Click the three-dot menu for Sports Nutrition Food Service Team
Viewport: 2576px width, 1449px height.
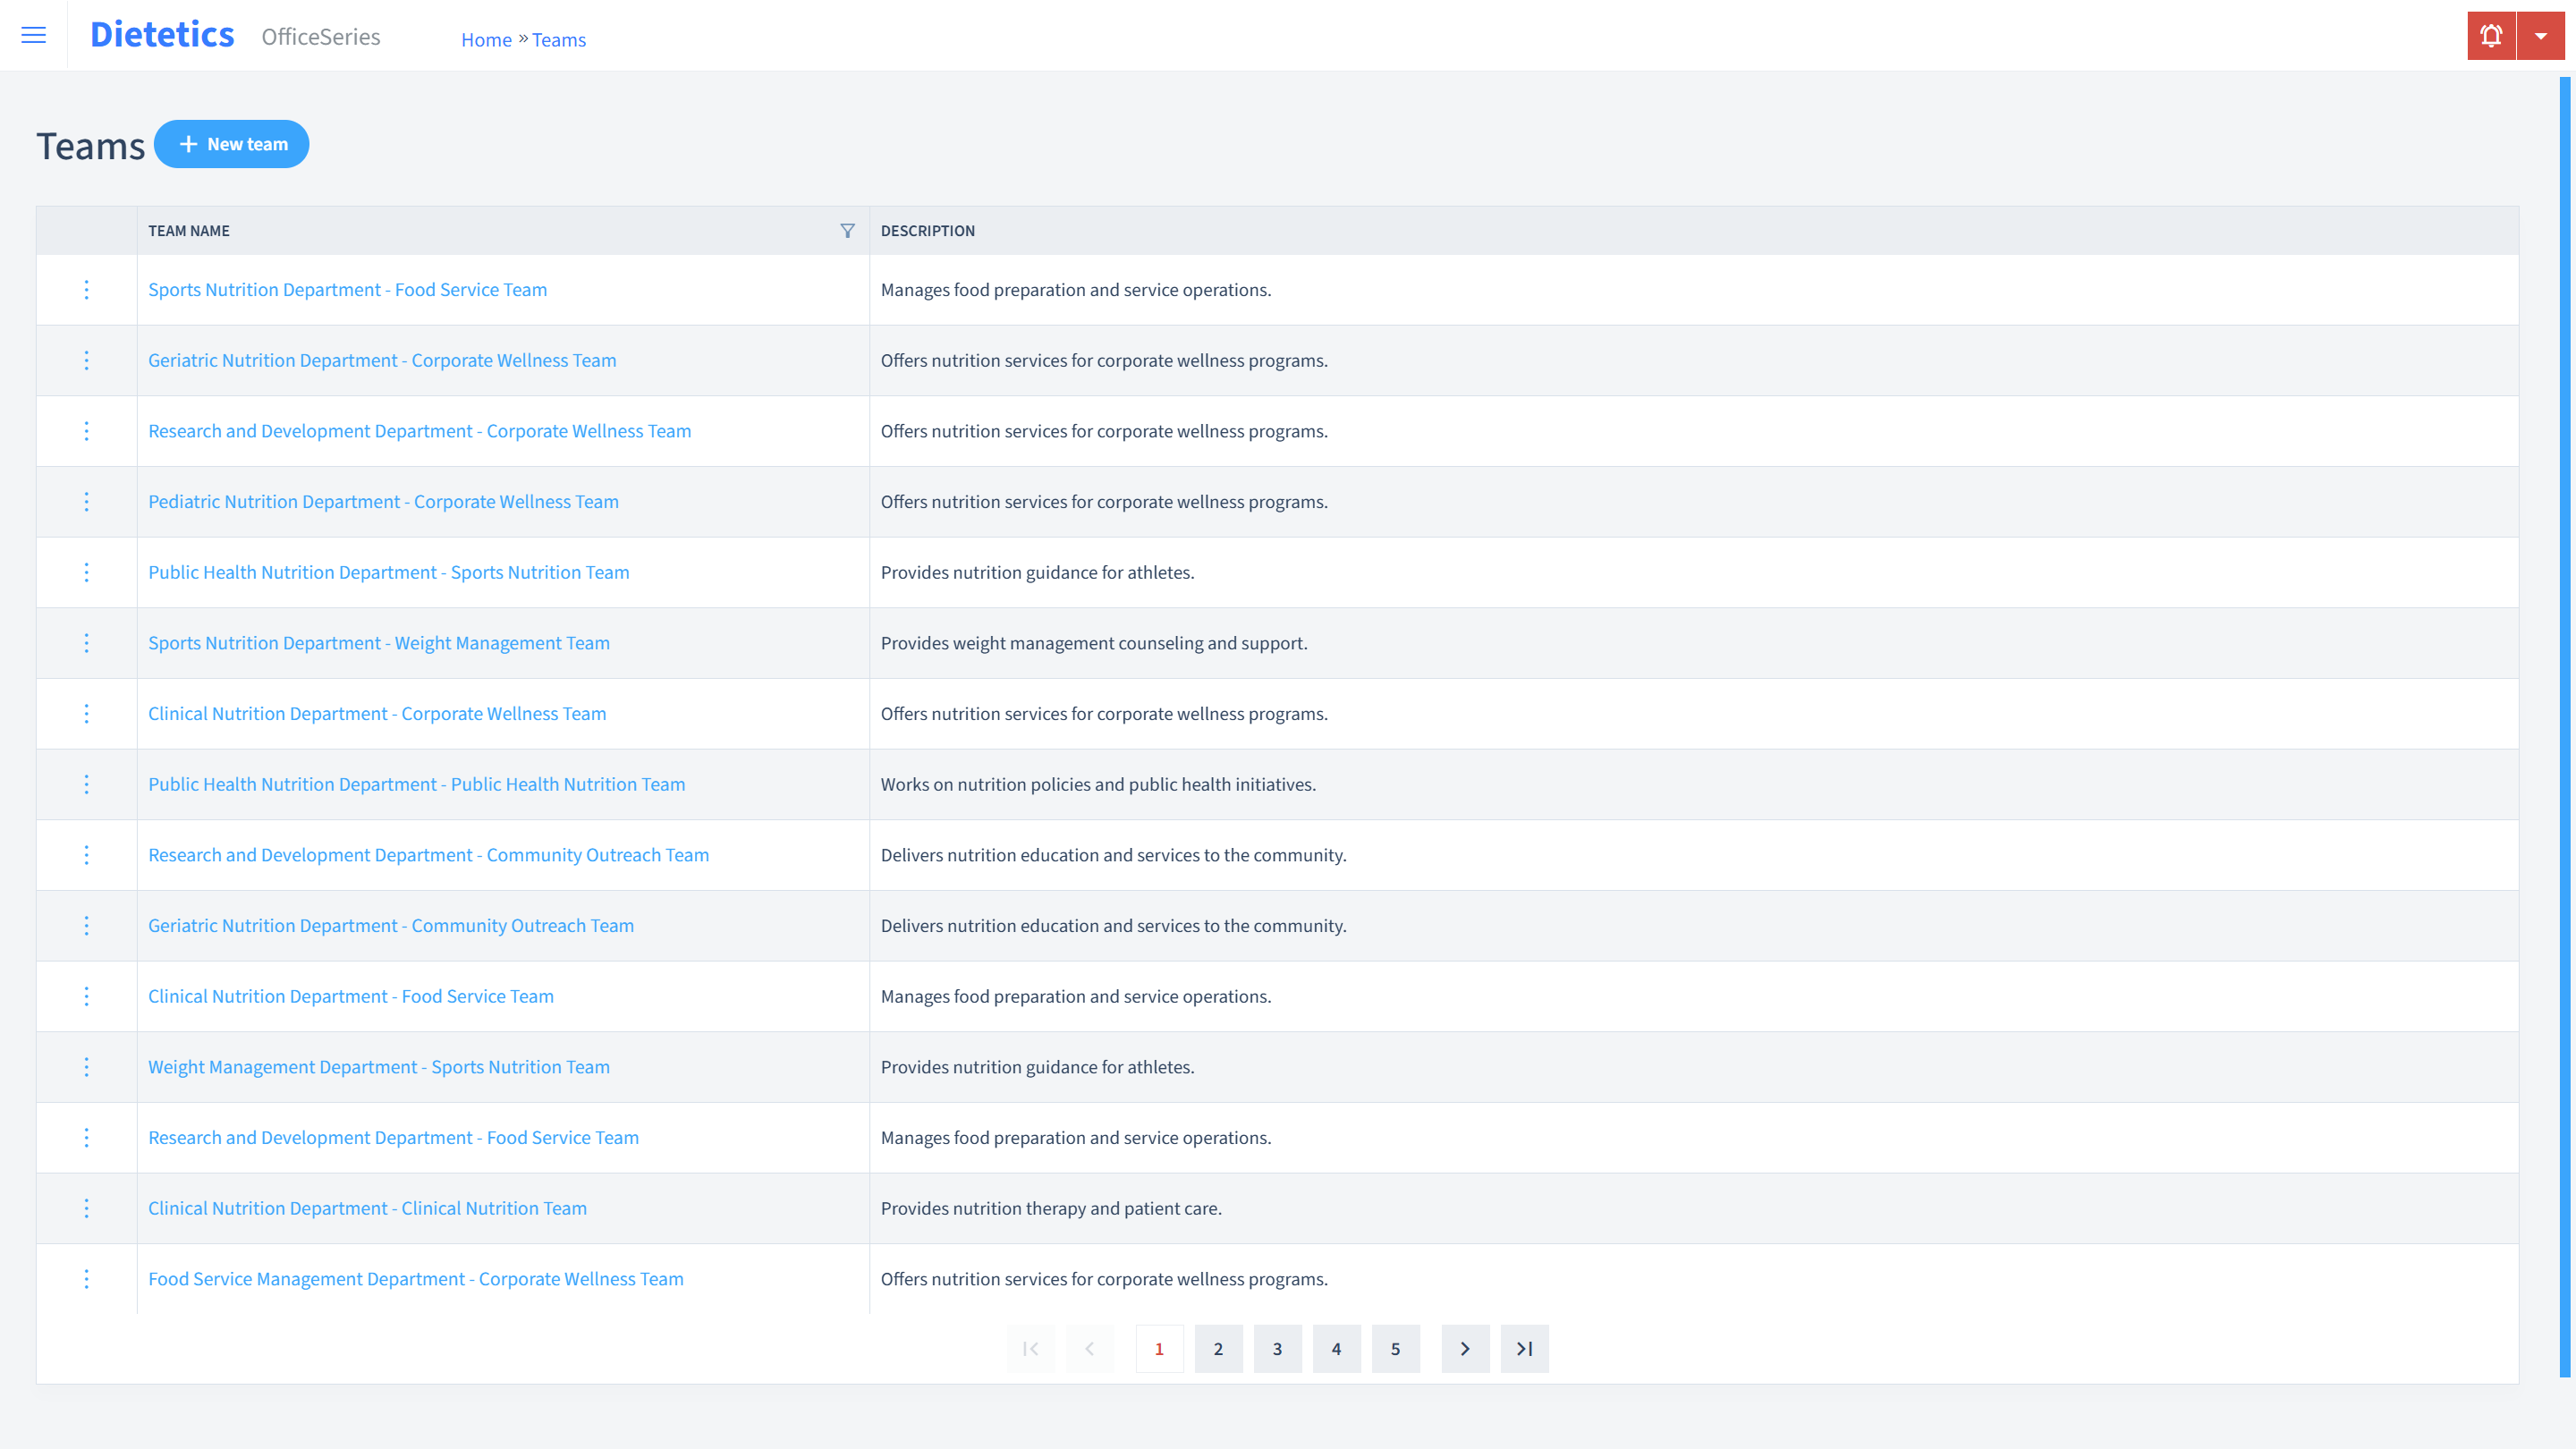point(85,288)
